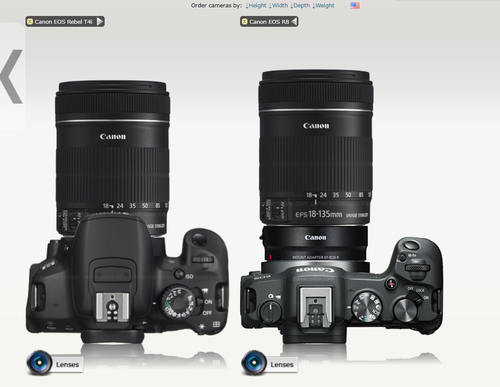This screenshot has height=387, width=500.
Task: Click the Canon mount adapter on R8
Action: pyautogui.click(x=315, y=244)
